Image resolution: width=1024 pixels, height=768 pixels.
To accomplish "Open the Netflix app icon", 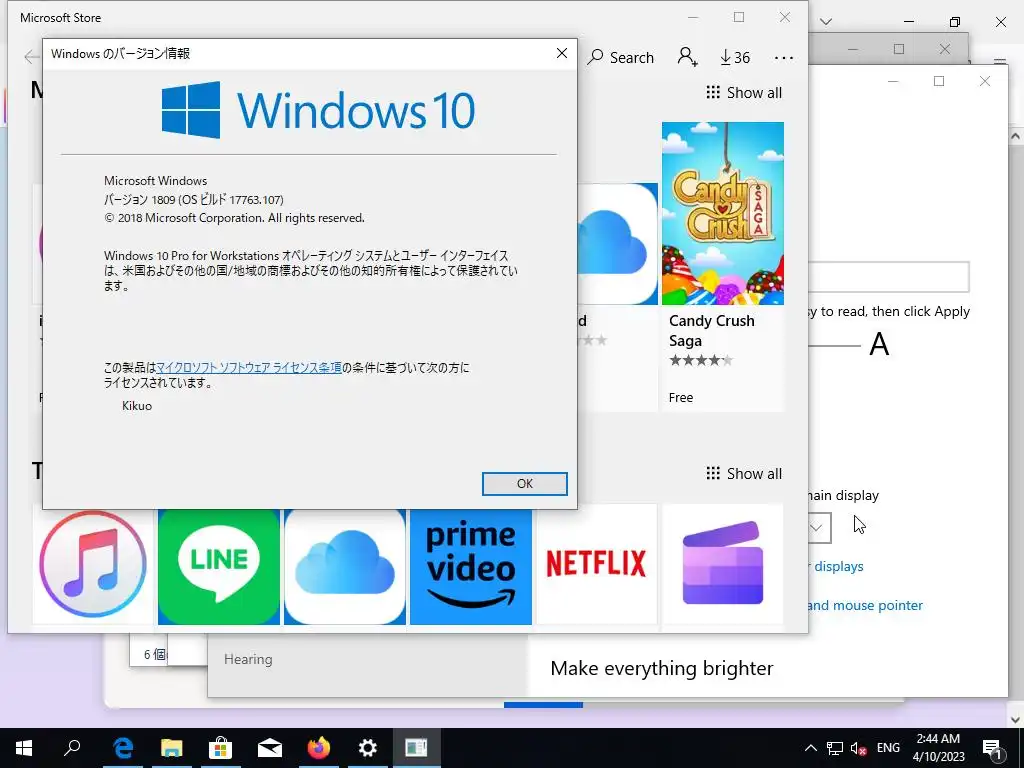I will (596, 564).
